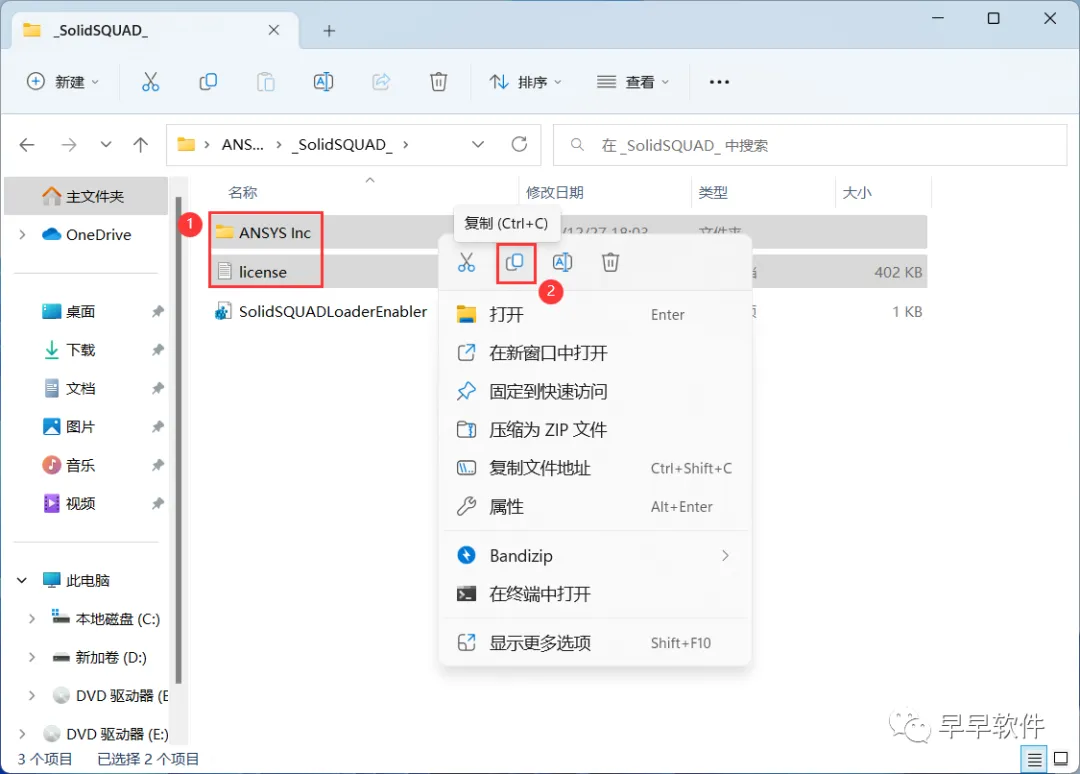
Task: Open 音乐 in the sidebar
Action: [80, 466]
